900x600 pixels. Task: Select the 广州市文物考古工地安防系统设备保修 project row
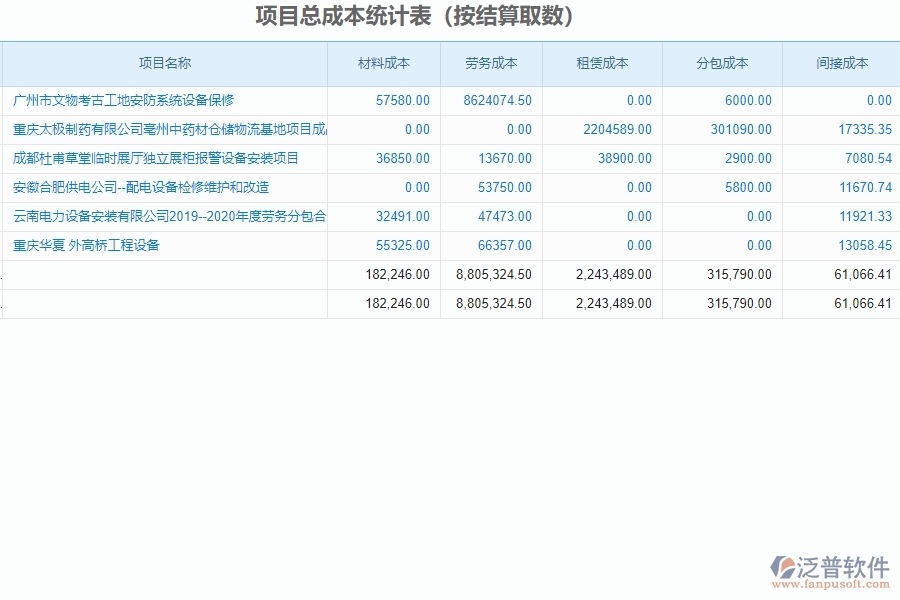[x=130, y=100]
